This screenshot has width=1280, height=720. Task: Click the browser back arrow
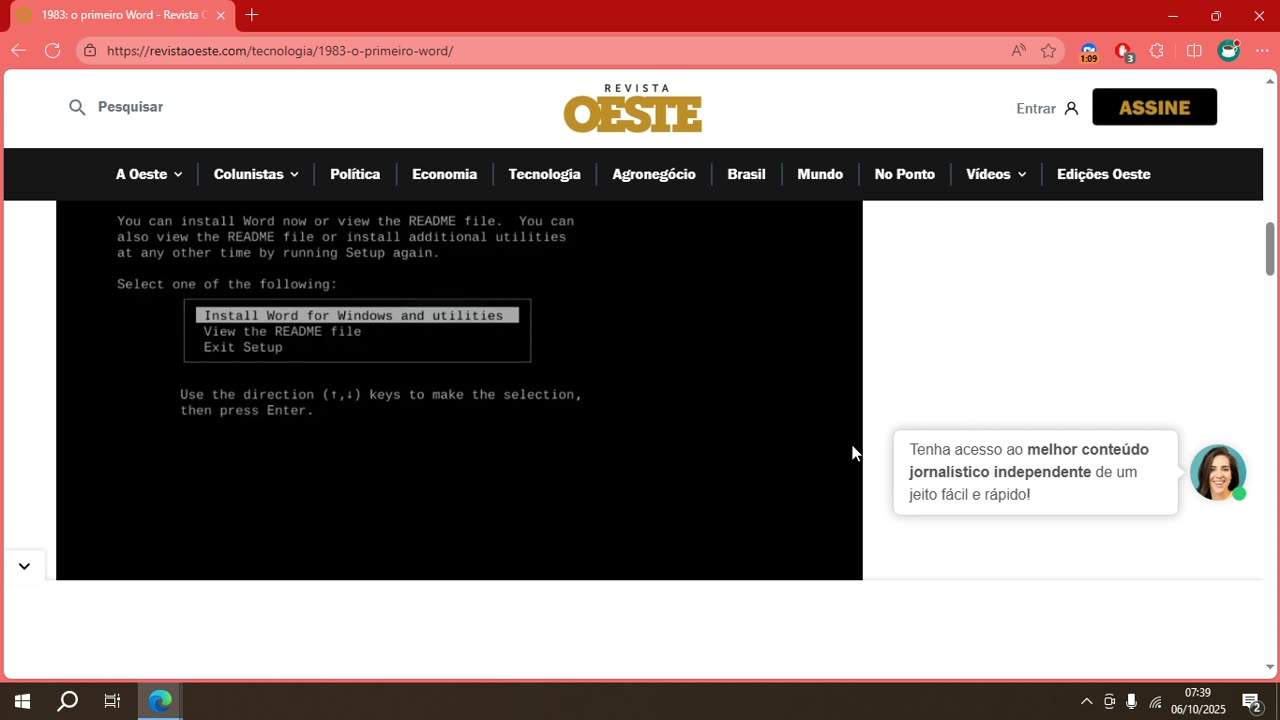(x=19, y=50)
